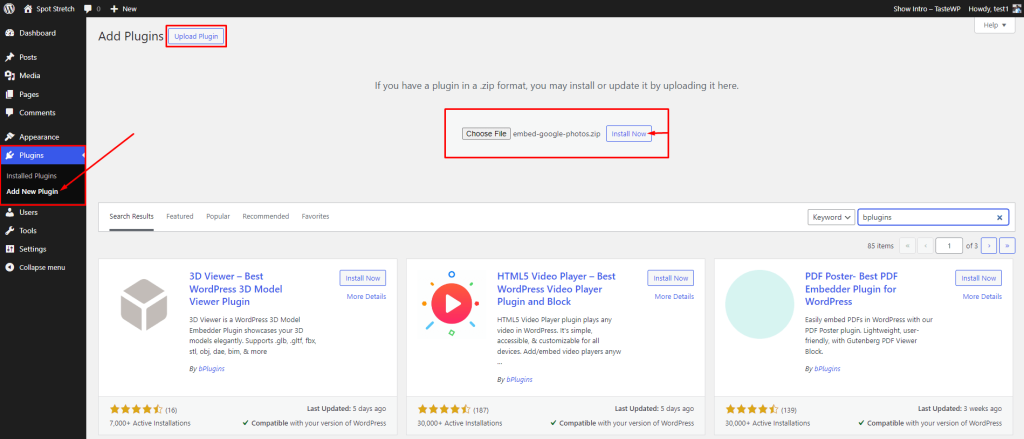Switch to the Recommended tab
Viewport: 1024px width, 439px height.
pyautogui.click(x=266, y=216)
